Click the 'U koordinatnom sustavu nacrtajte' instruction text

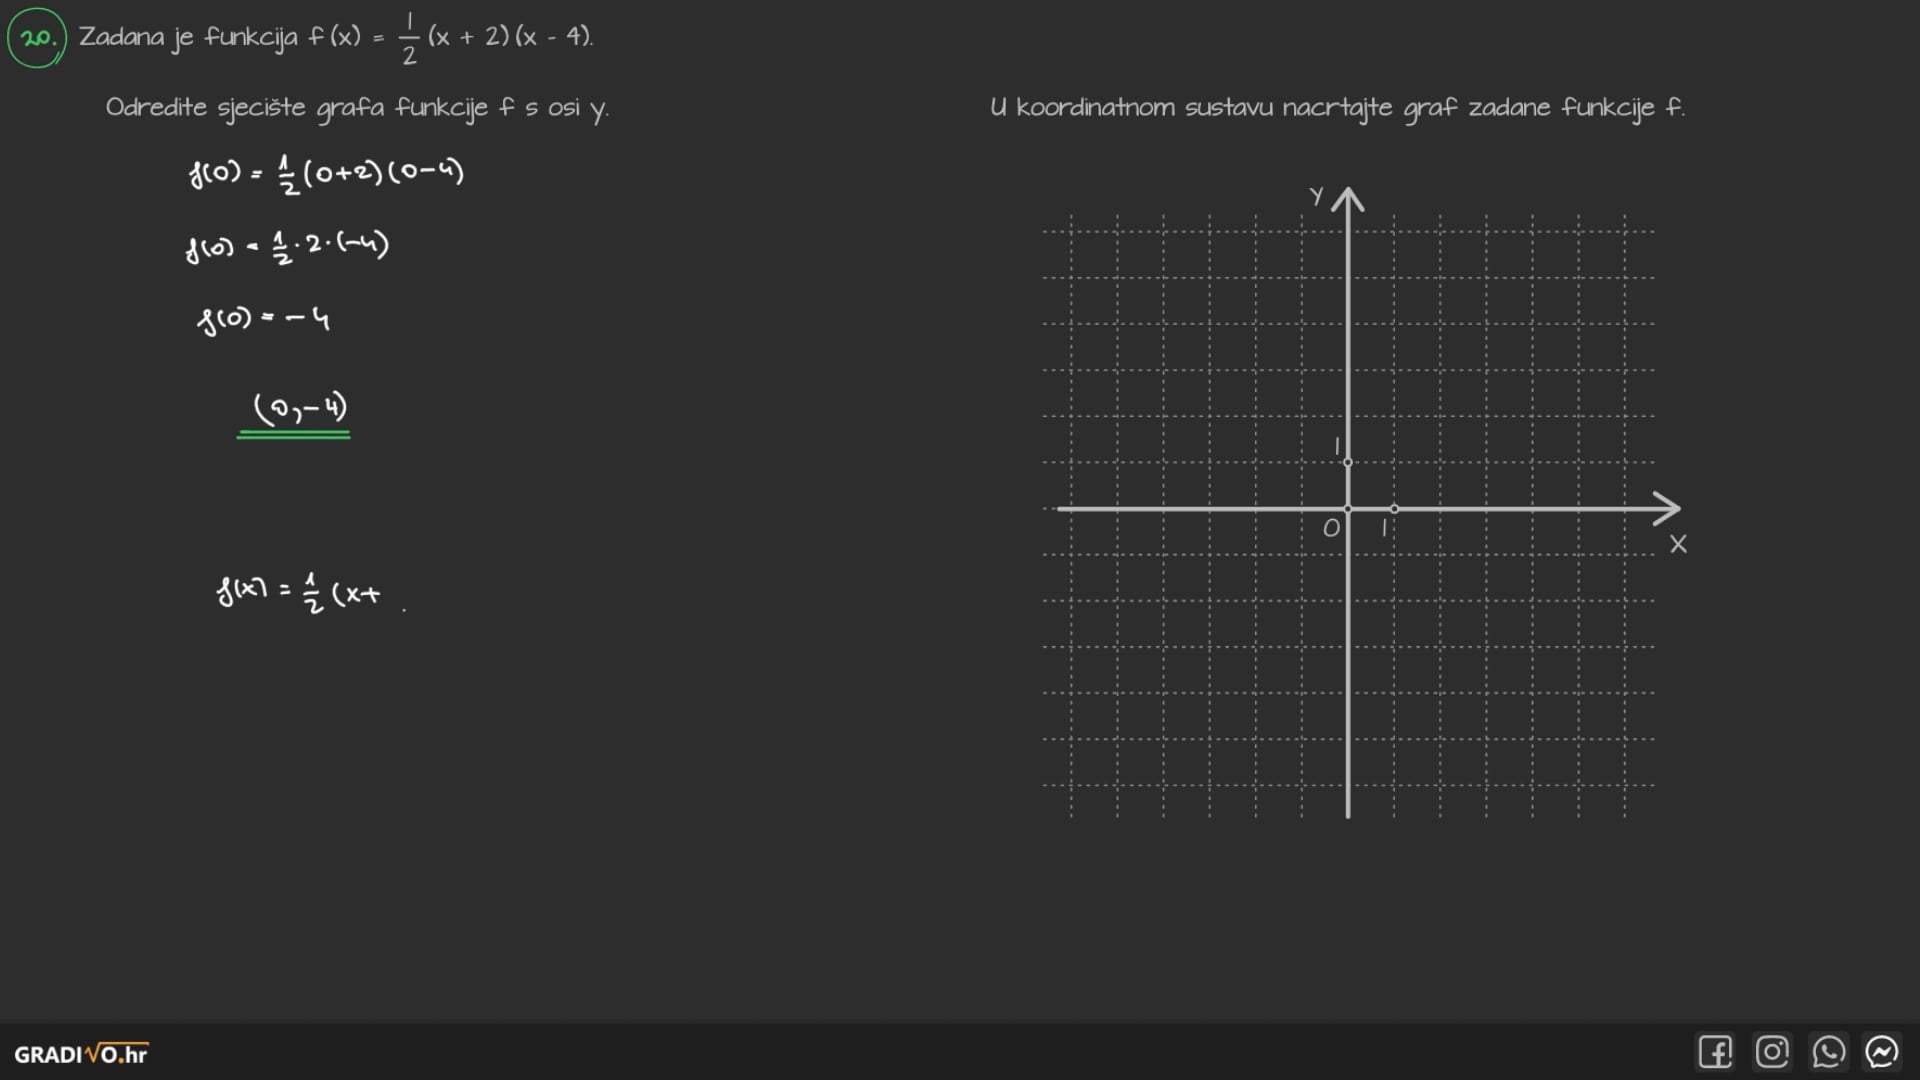(1337, 108)
